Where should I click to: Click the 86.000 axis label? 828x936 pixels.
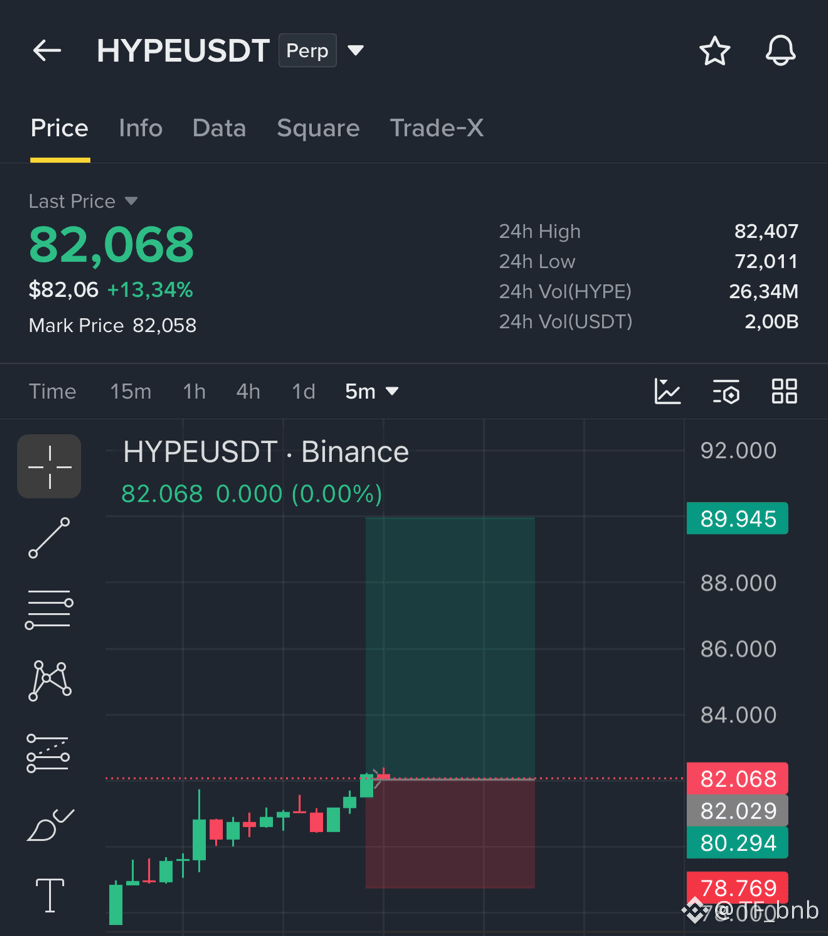pyautogui.click(x=738, y=649)
